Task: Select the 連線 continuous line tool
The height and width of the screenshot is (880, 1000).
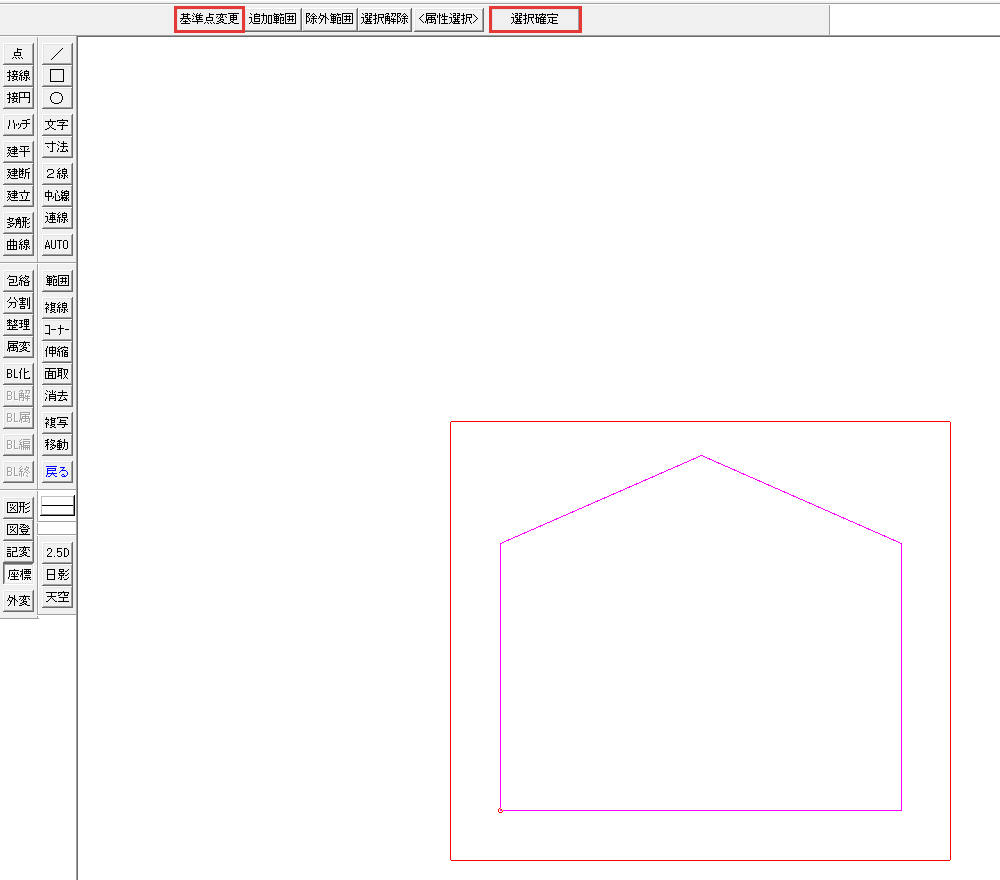Action: click(57, 218)
